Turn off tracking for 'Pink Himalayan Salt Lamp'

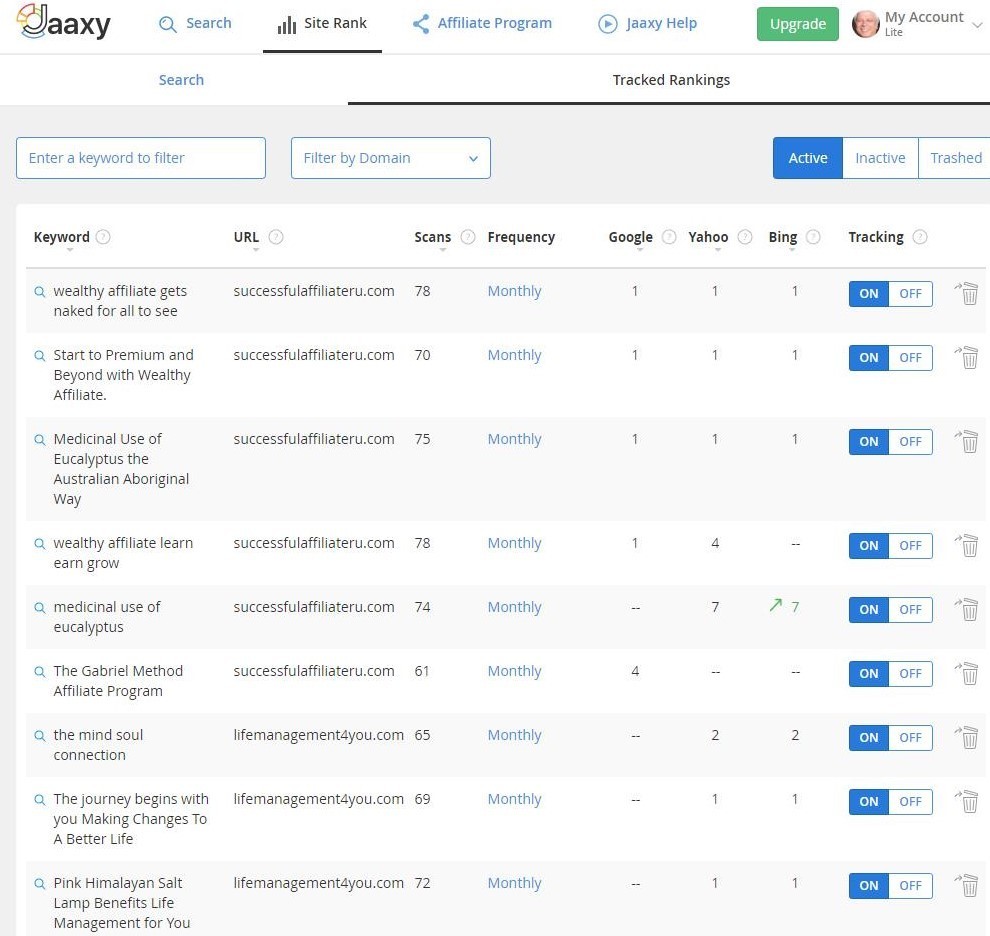910,886
